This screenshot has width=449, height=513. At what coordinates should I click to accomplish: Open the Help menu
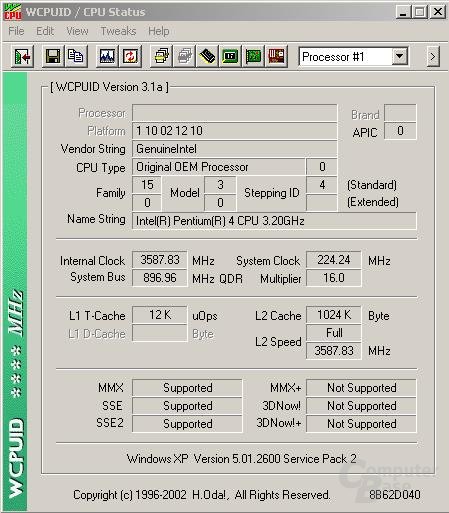coord(159,31)
